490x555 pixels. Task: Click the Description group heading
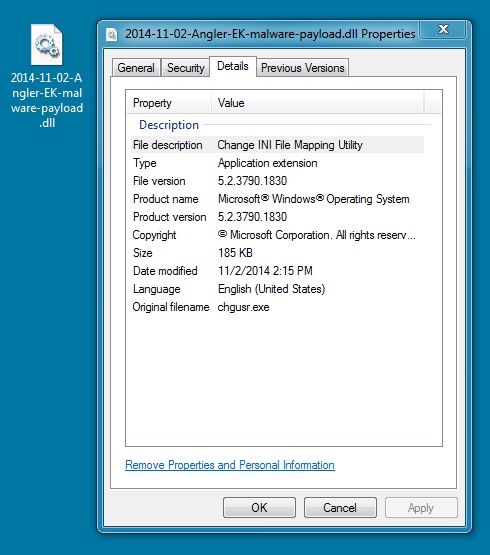(x=169, y=125)
